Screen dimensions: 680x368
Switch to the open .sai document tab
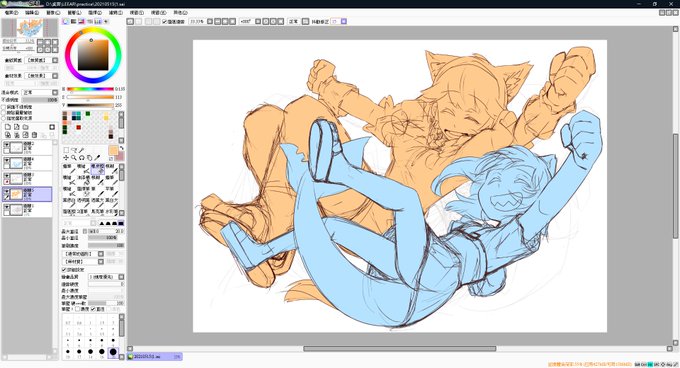(x=154, y=356)
